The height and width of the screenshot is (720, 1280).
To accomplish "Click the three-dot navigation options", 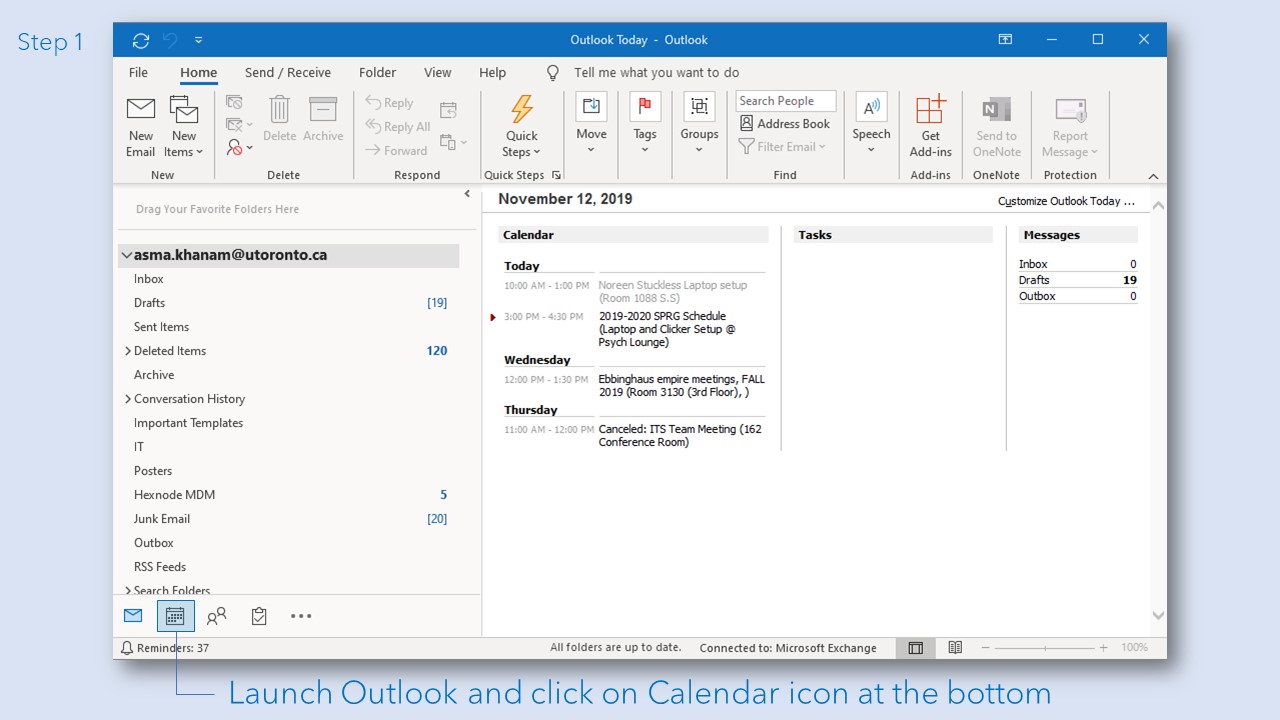I will [301, 616].
